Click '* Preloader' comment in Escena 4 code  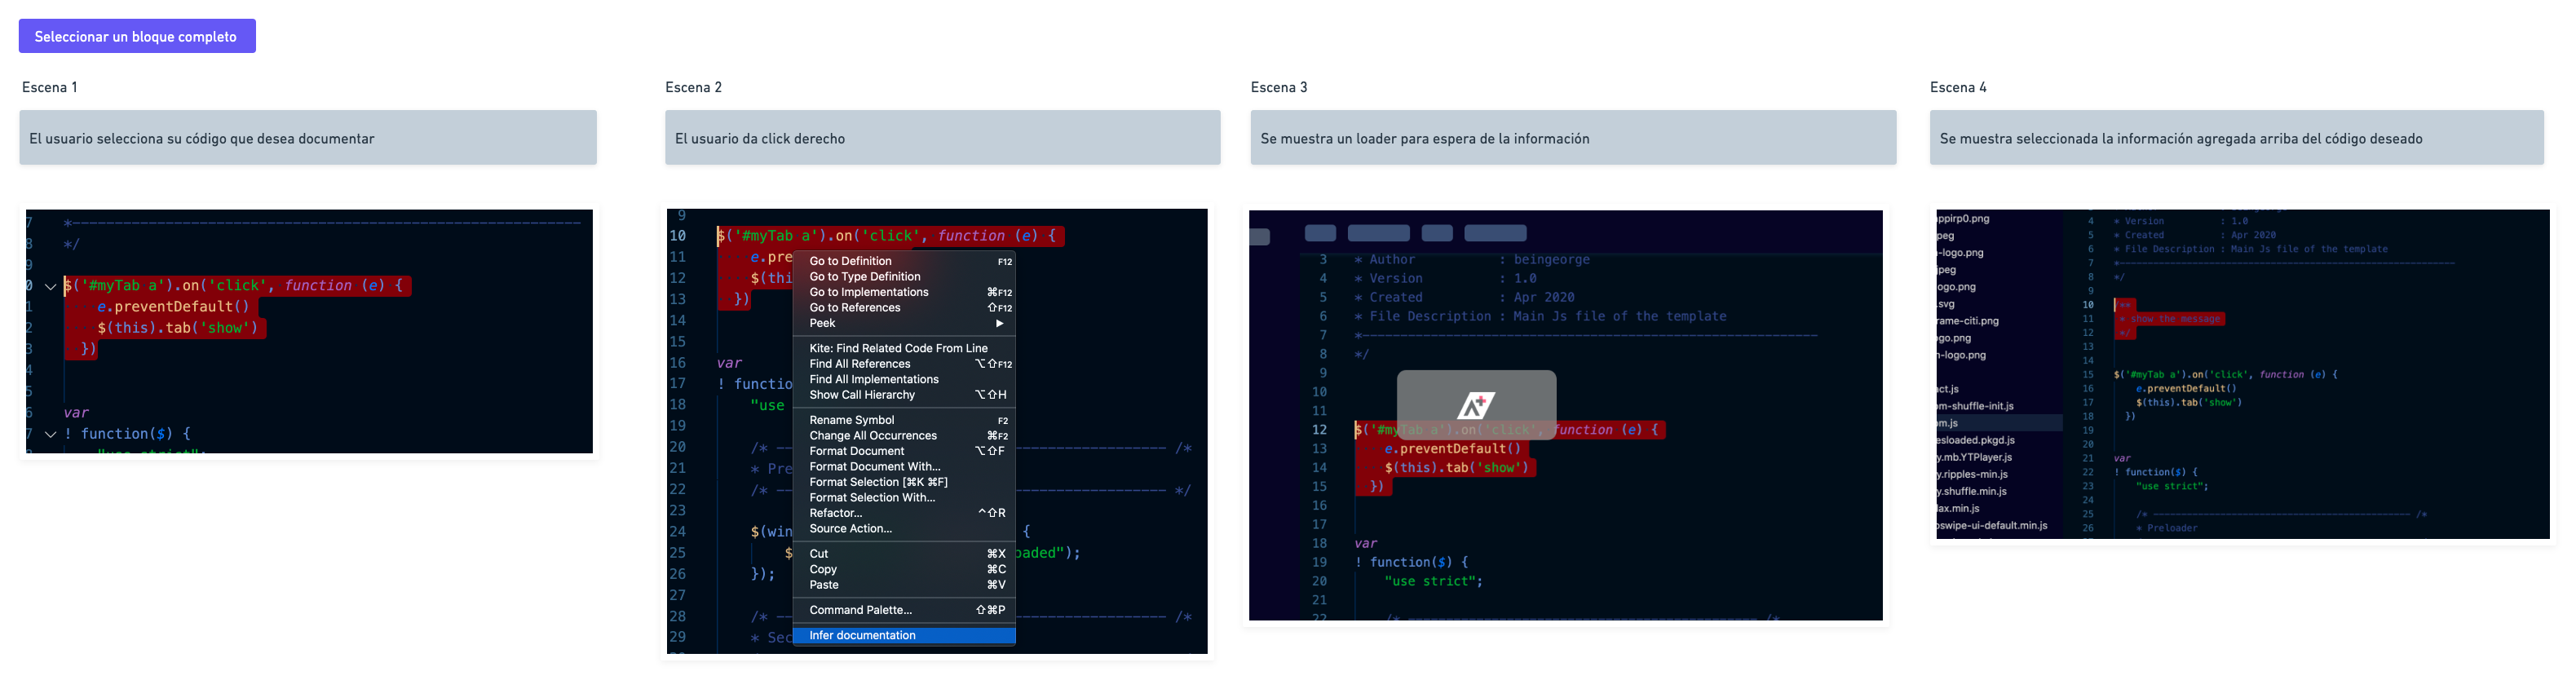(x=2167, y=528)
